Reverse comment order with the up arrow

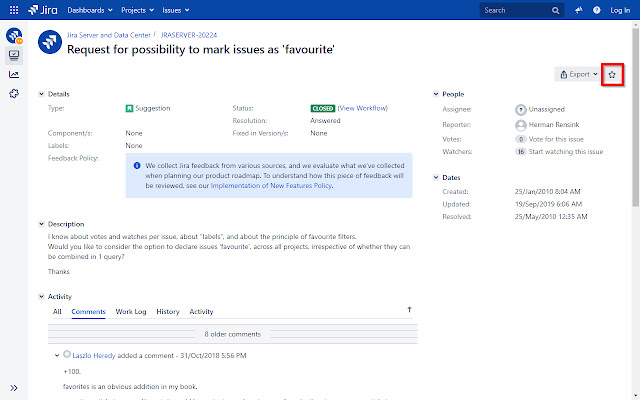[409, 310]
